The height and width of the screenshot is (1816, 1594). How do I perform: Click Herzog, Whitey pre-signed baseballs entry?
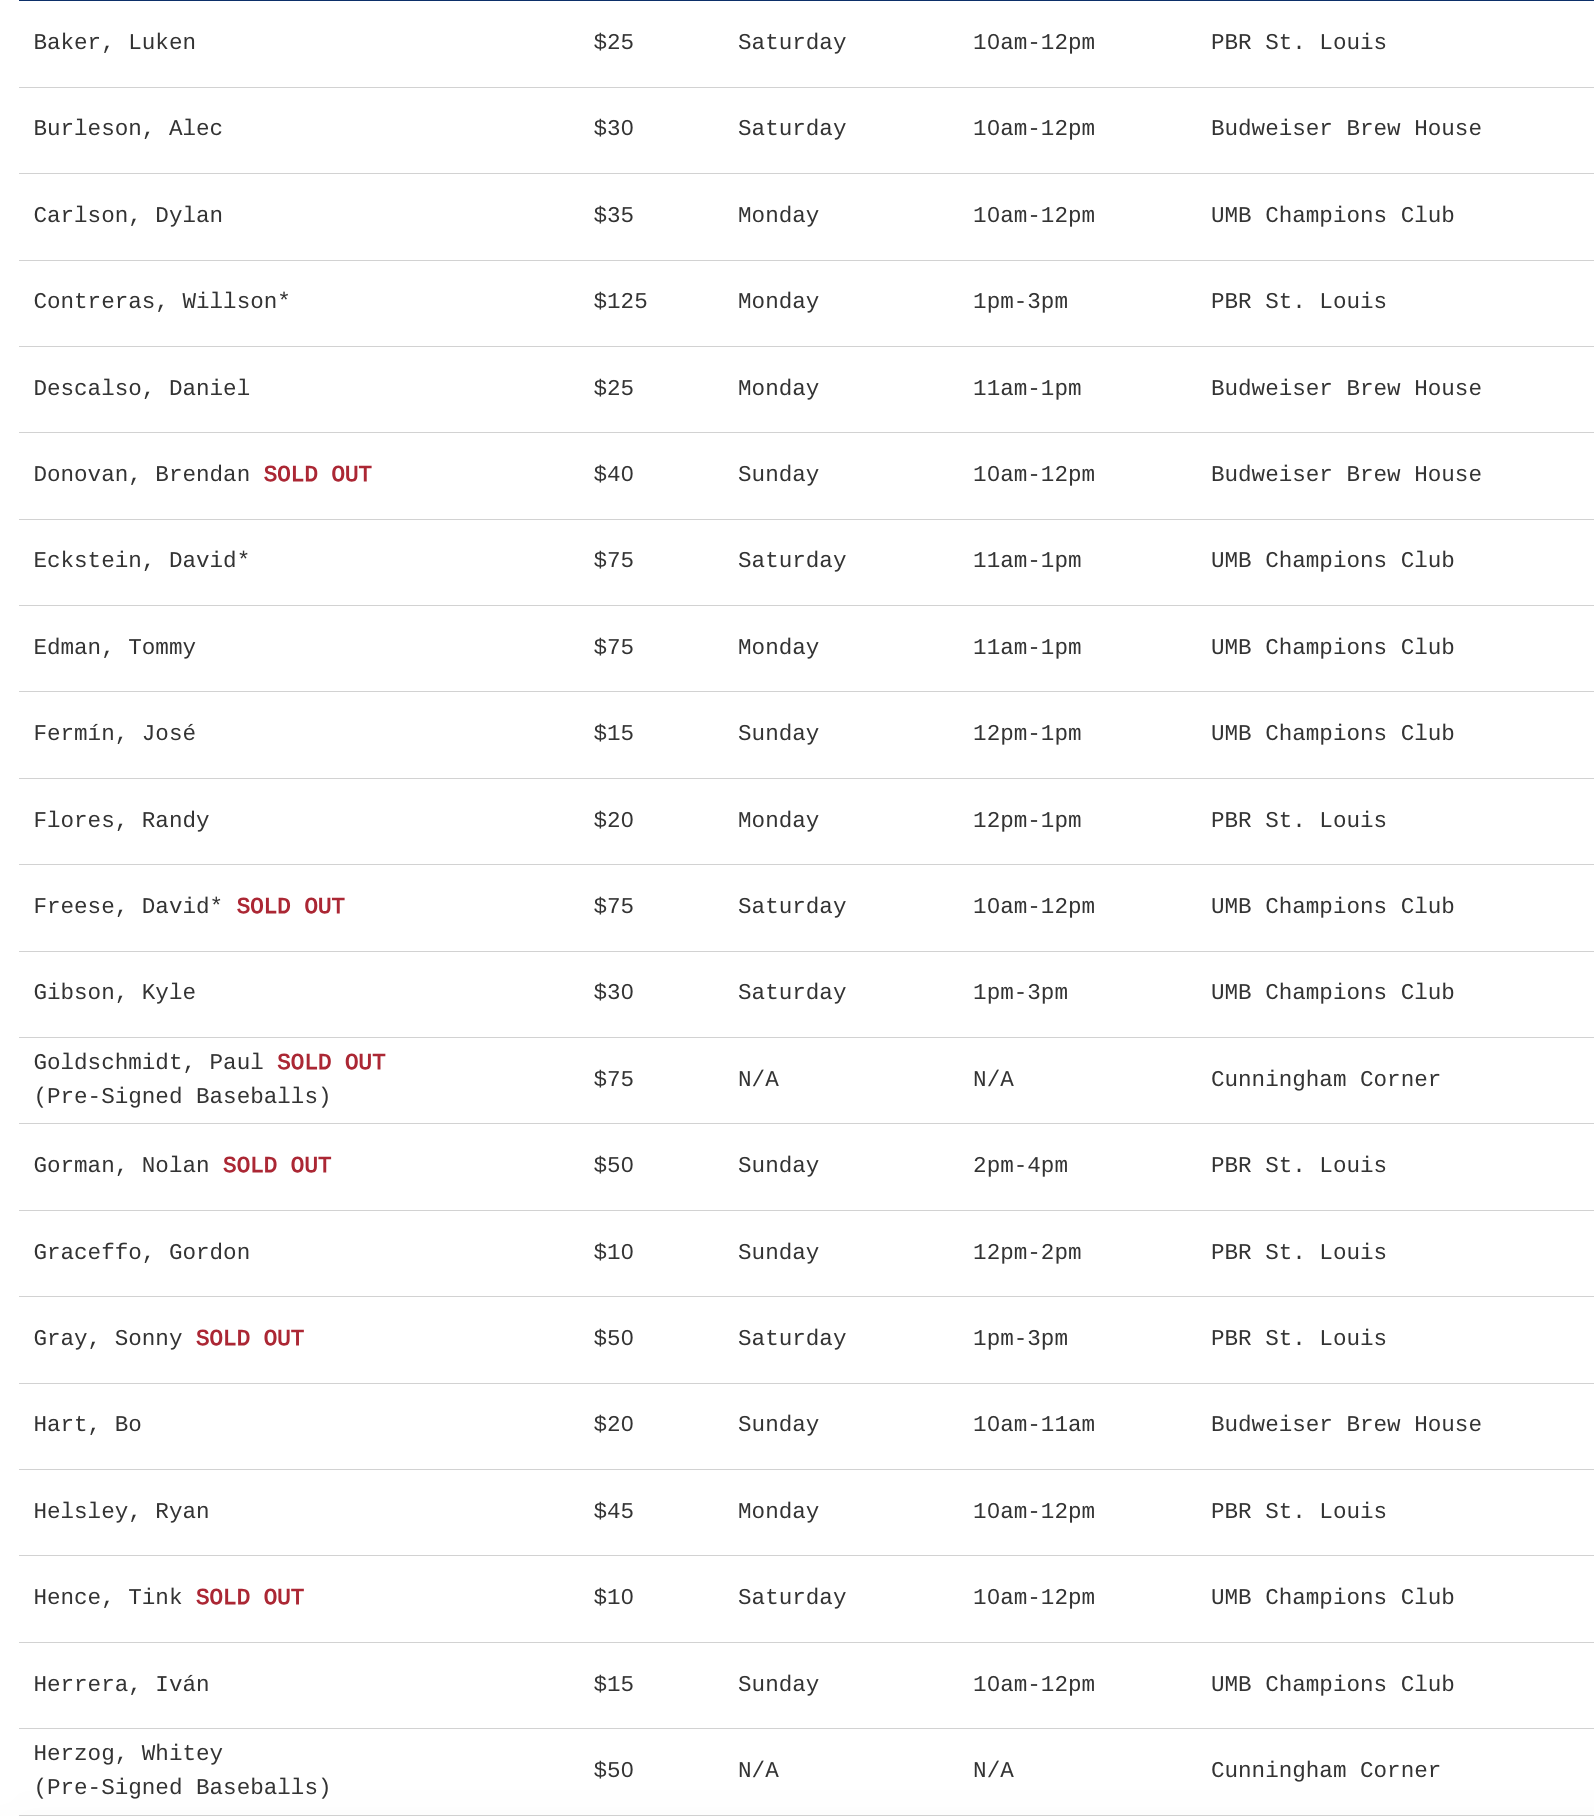pos(128,1753)
